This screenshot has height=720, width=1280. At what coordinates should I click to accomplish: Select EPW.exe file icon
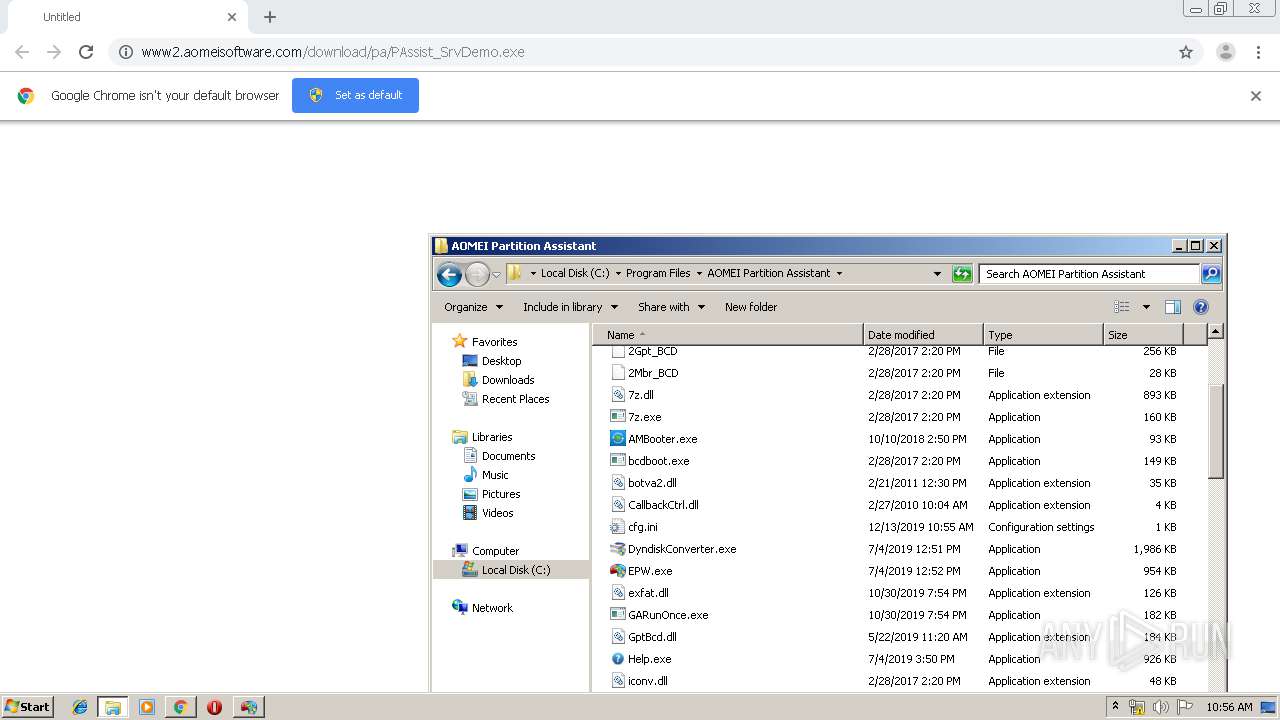618,570
